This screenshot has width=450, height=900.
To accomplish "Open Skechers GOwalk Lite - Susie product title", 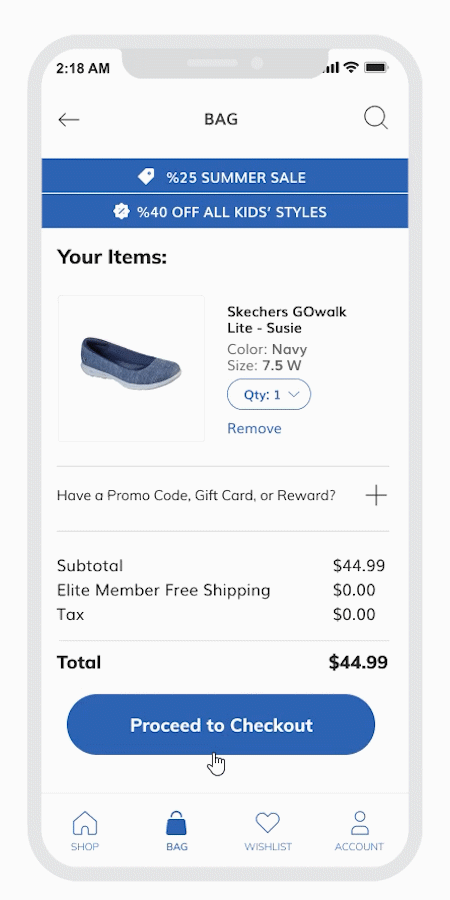I will [287, 320].
